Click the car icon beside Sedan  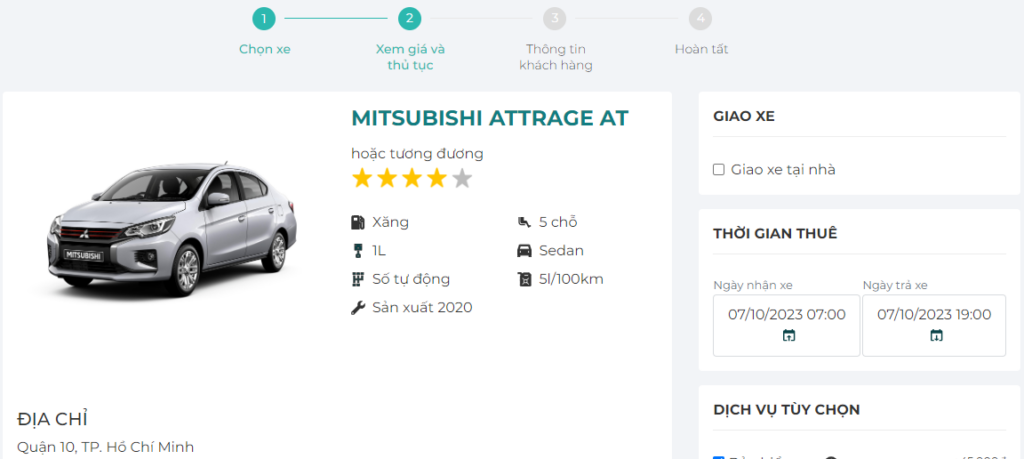524,250
